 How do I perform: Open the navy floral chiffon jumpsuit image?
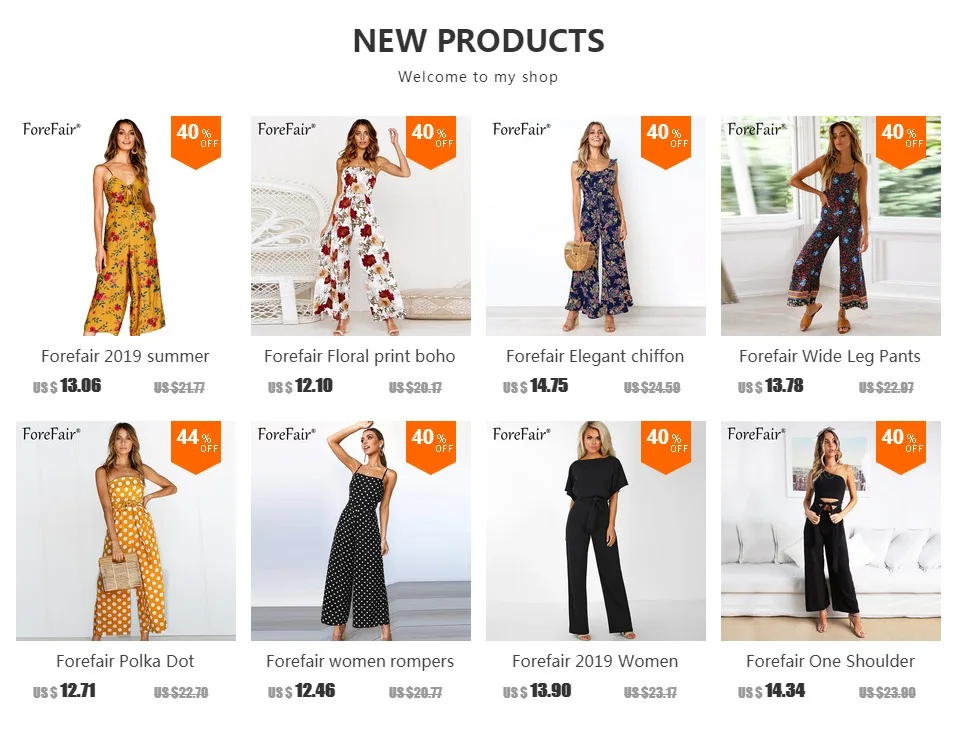596,225
